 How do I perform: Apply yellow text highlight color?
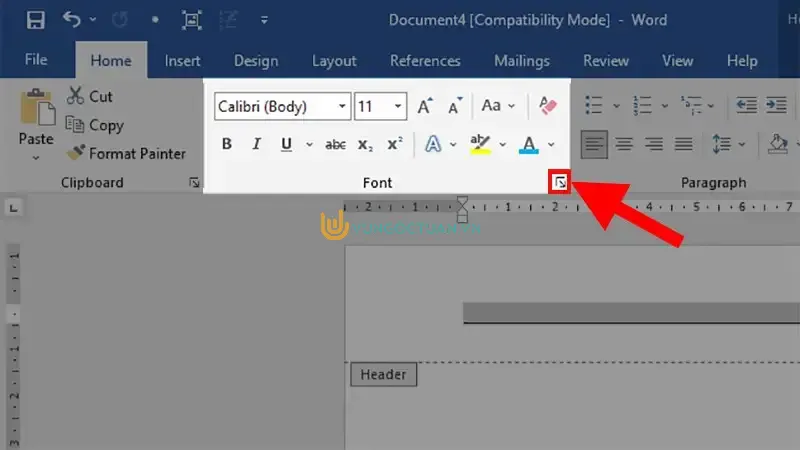click(x=480, y=144)
